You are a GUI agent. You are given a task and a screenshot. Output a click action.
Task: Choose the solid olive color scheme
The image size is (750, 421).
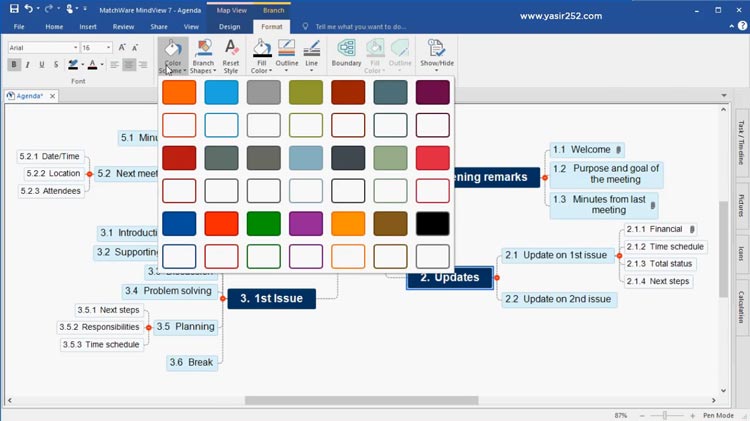point(306,92)
